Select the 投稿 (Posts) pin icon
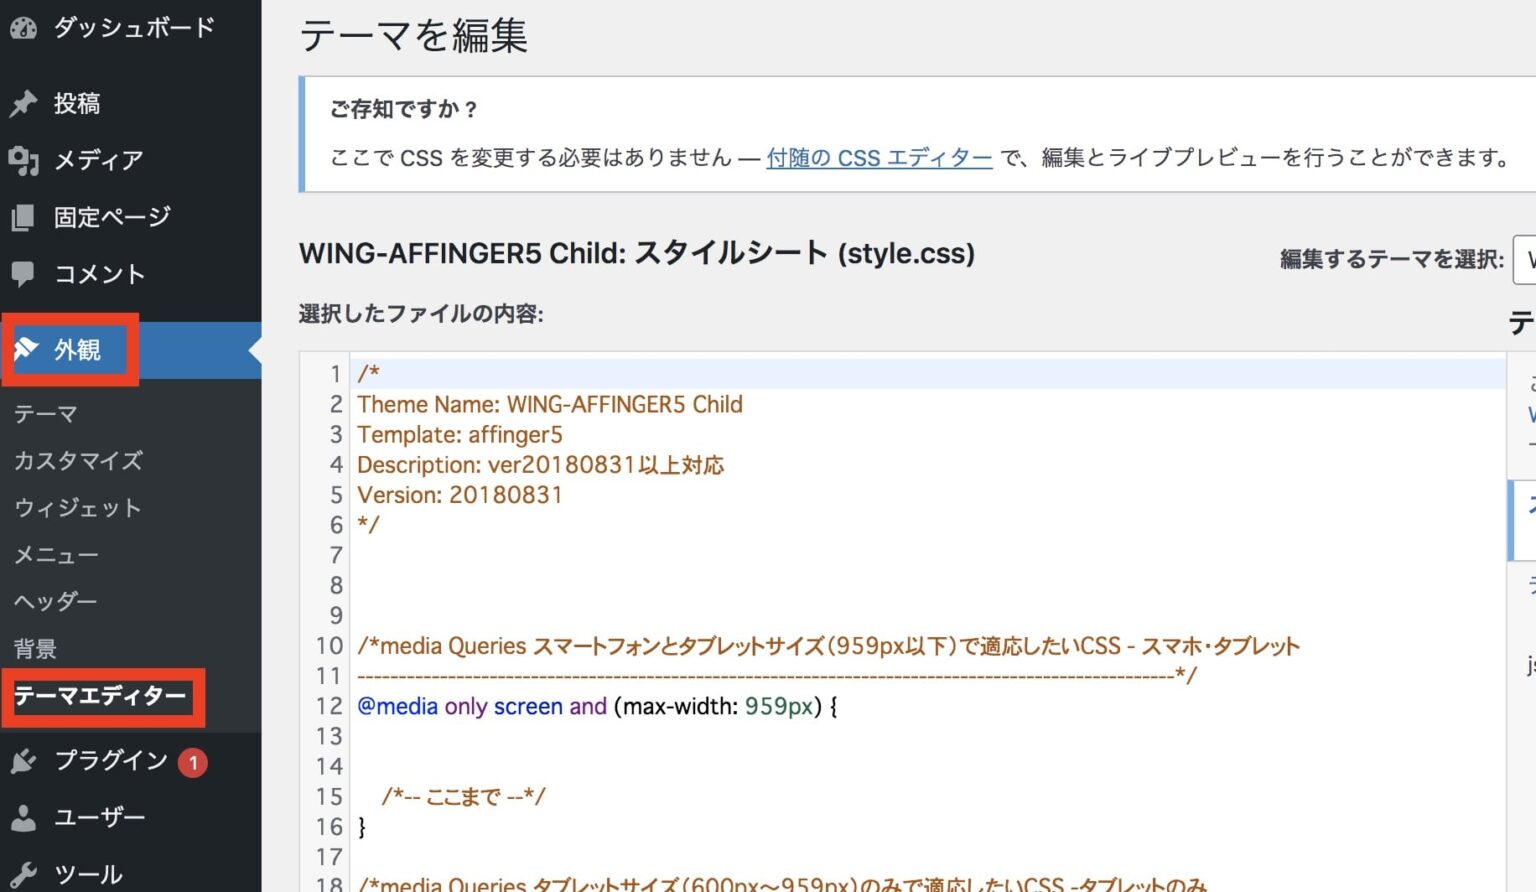1536x892 pixels. tap(25, 103)
